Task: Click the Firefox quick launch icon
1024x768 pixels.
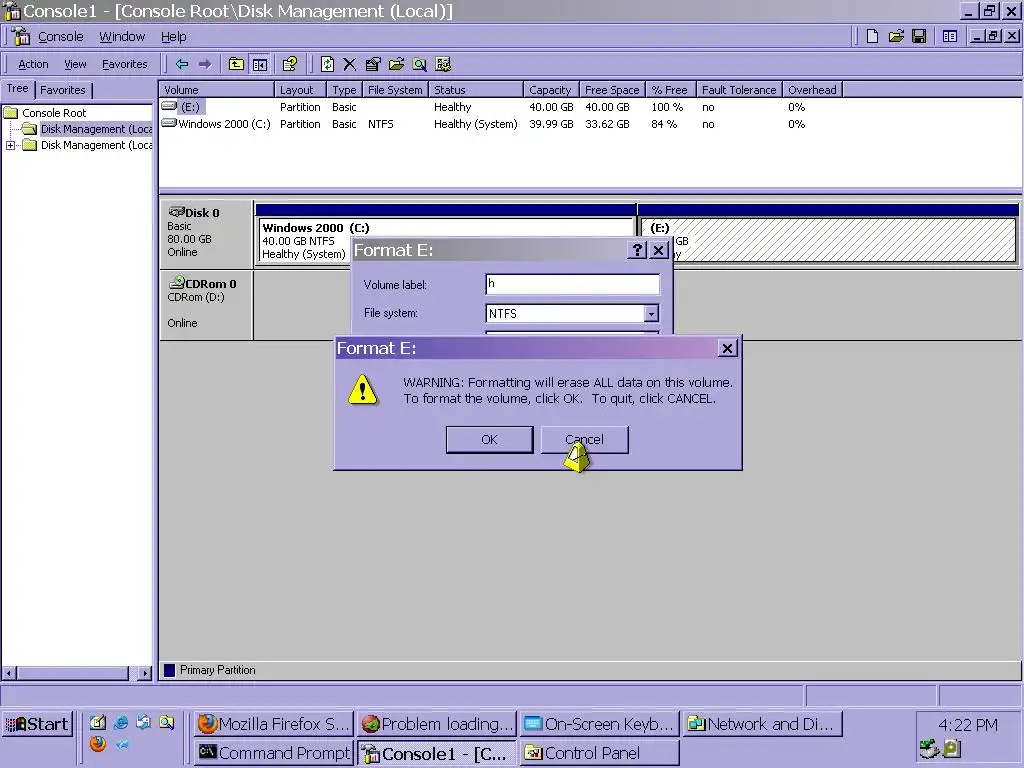Action: (98, 744)
